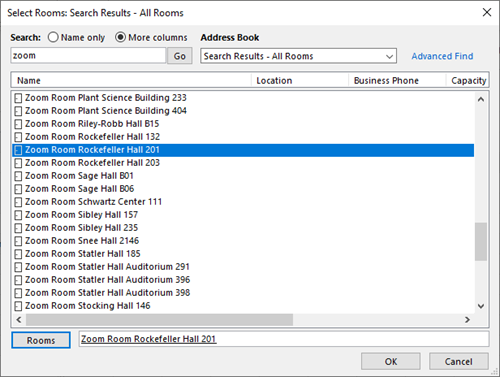The width and height of the screenshot is (500, 377).
Task: Select highlighted 'Zoom Room Rockefeller Hall 201' row
Action: pos(243,150)
